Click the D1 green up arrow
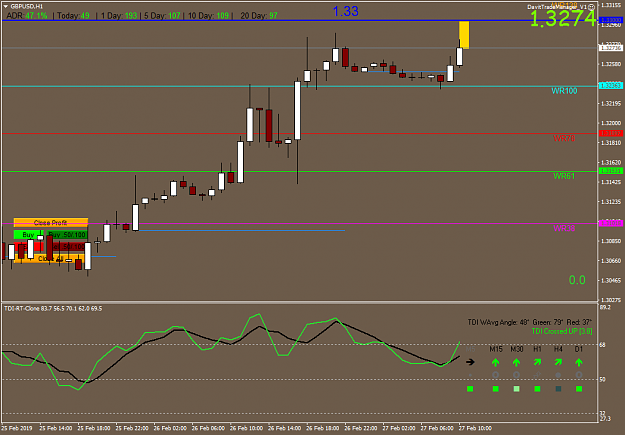Screen dimensions: 625x435 579,362
